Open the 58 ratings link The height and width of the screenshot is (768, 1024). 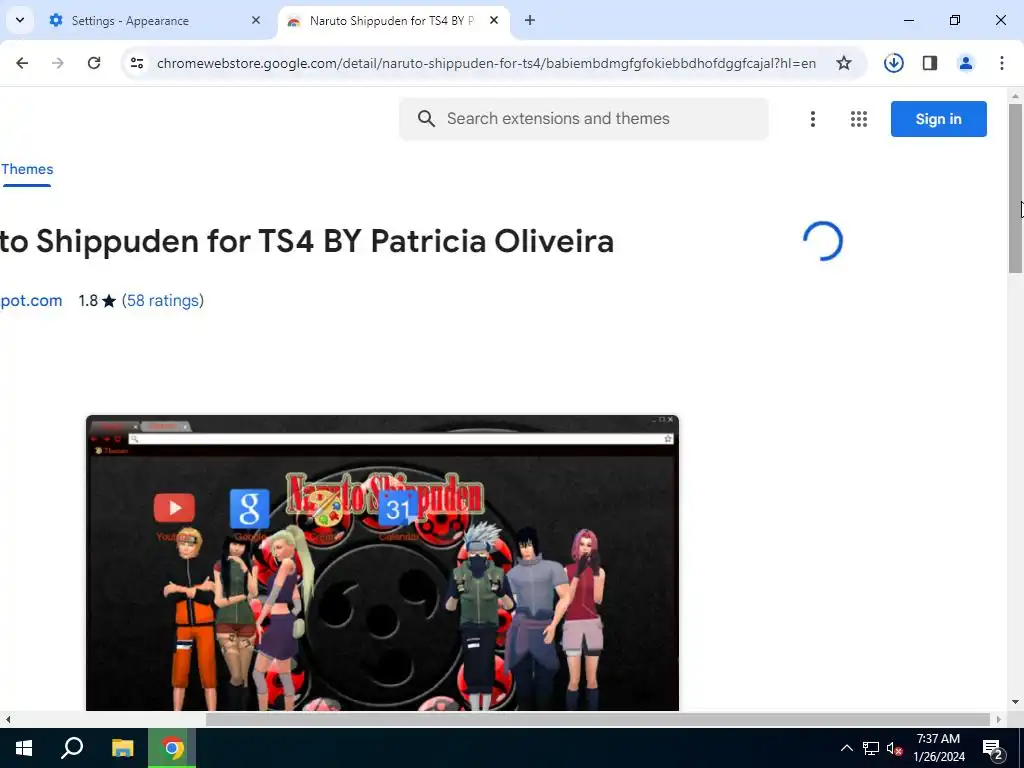pyautogui.click(x=163, y=300)
